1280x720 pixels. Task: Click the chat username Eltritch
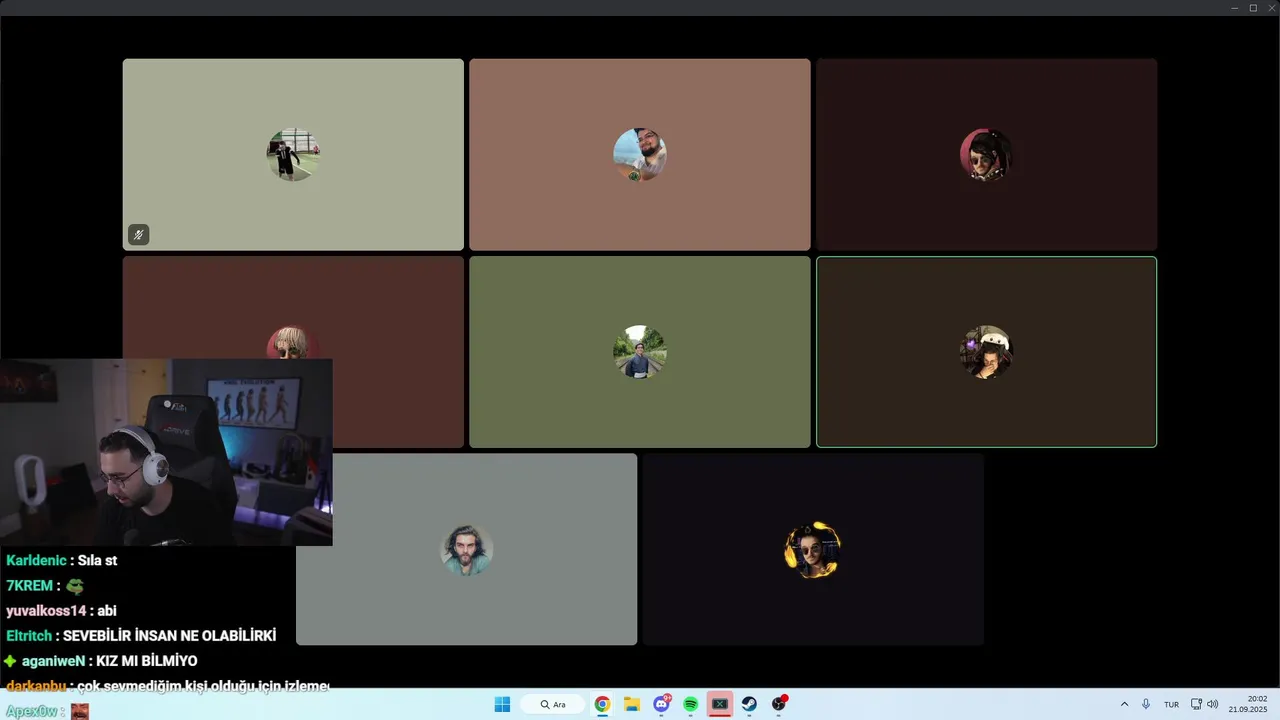[28, 636]
